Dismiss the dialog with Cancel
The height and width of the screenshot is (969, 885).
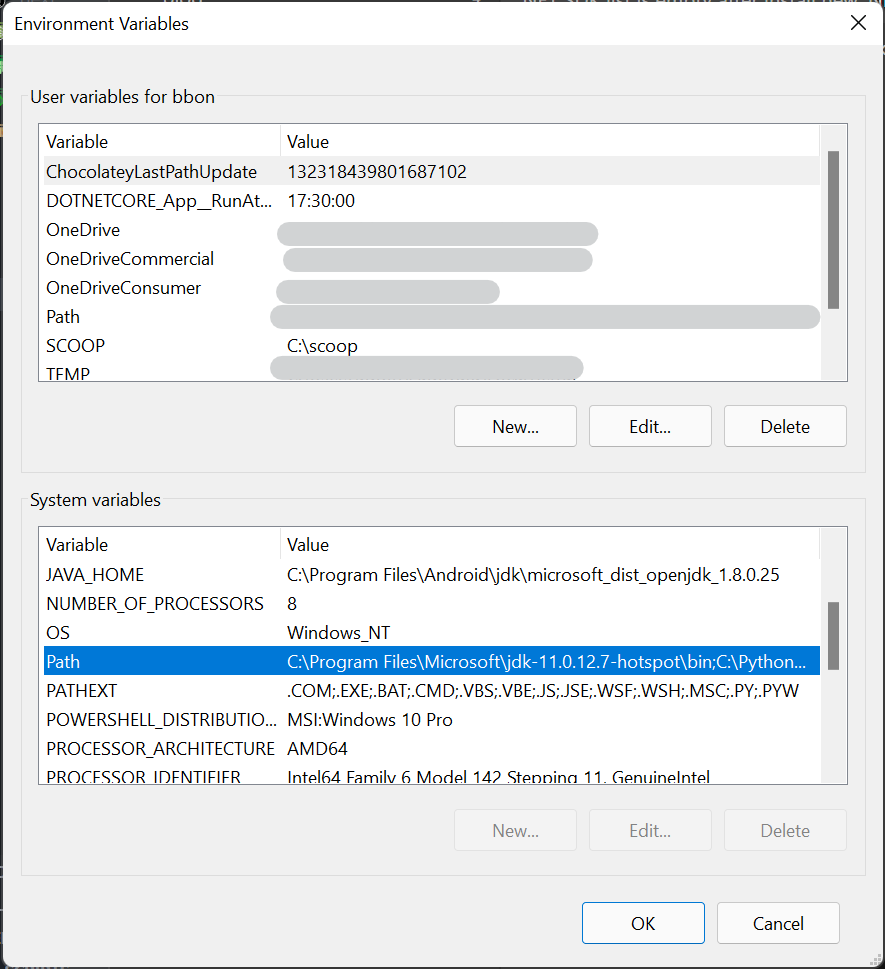778,922
